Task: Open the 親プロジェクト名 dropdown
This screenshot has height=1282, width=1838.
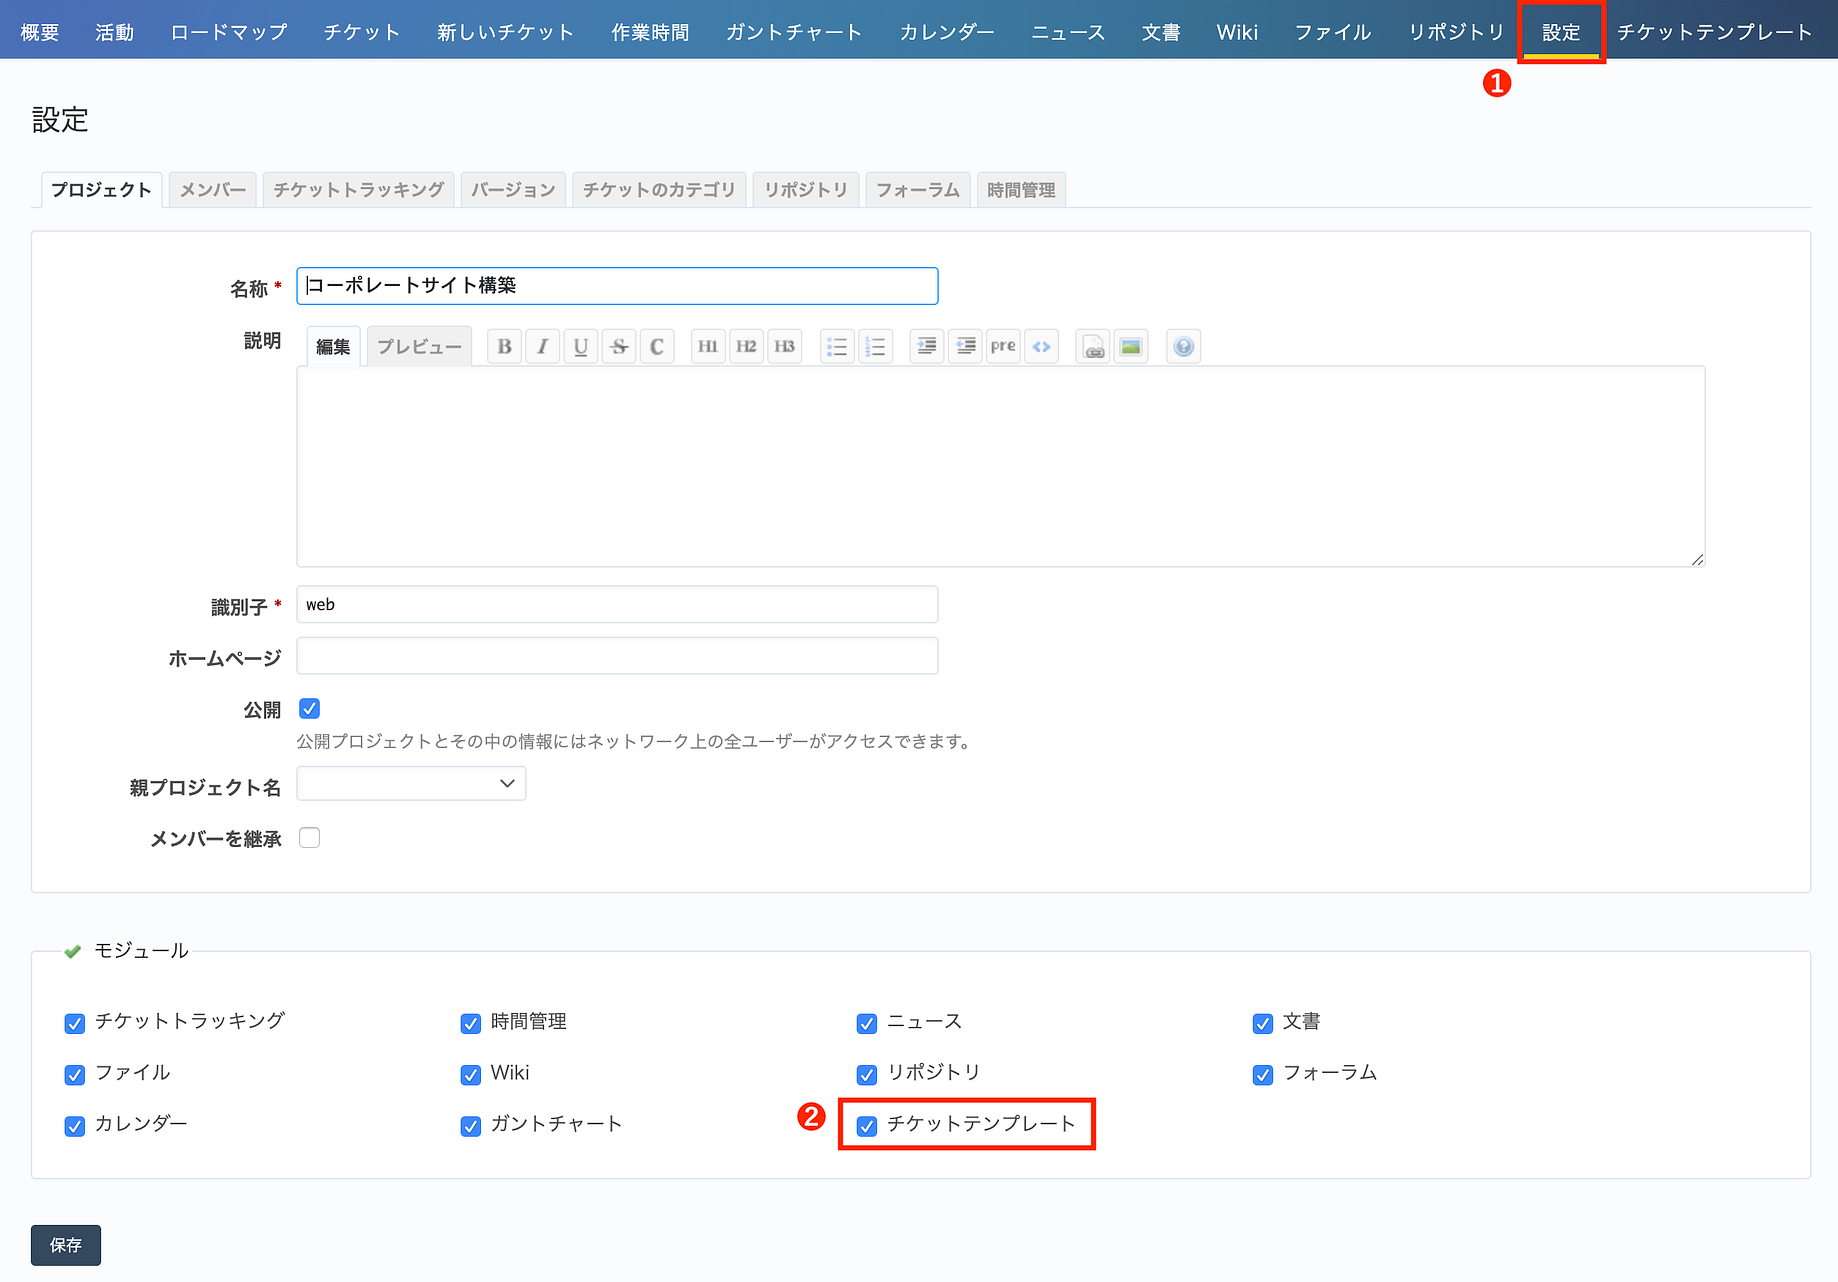Action: [x=410, y=783]
